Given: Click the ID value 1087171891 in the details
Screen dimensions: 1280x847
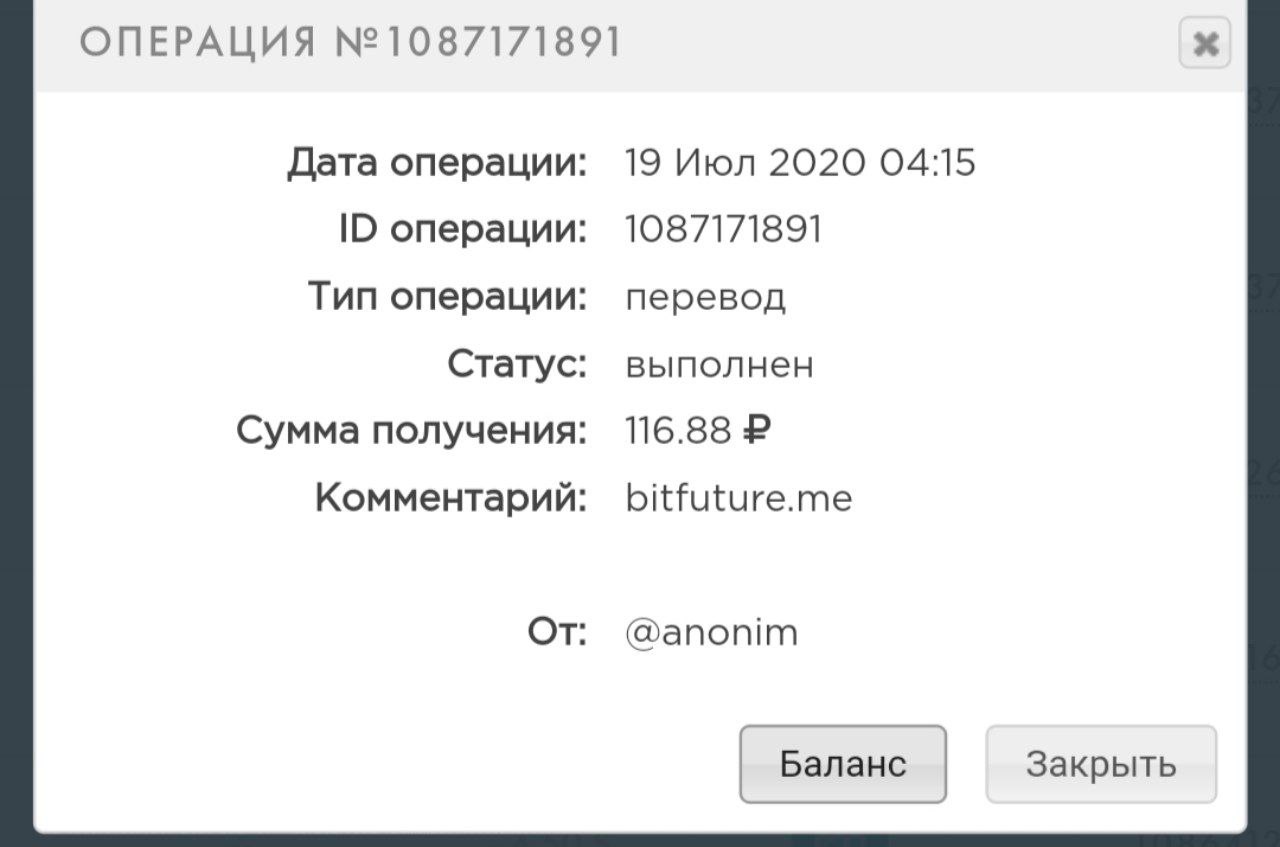Looking at the screenshot, I should (723, 230).
